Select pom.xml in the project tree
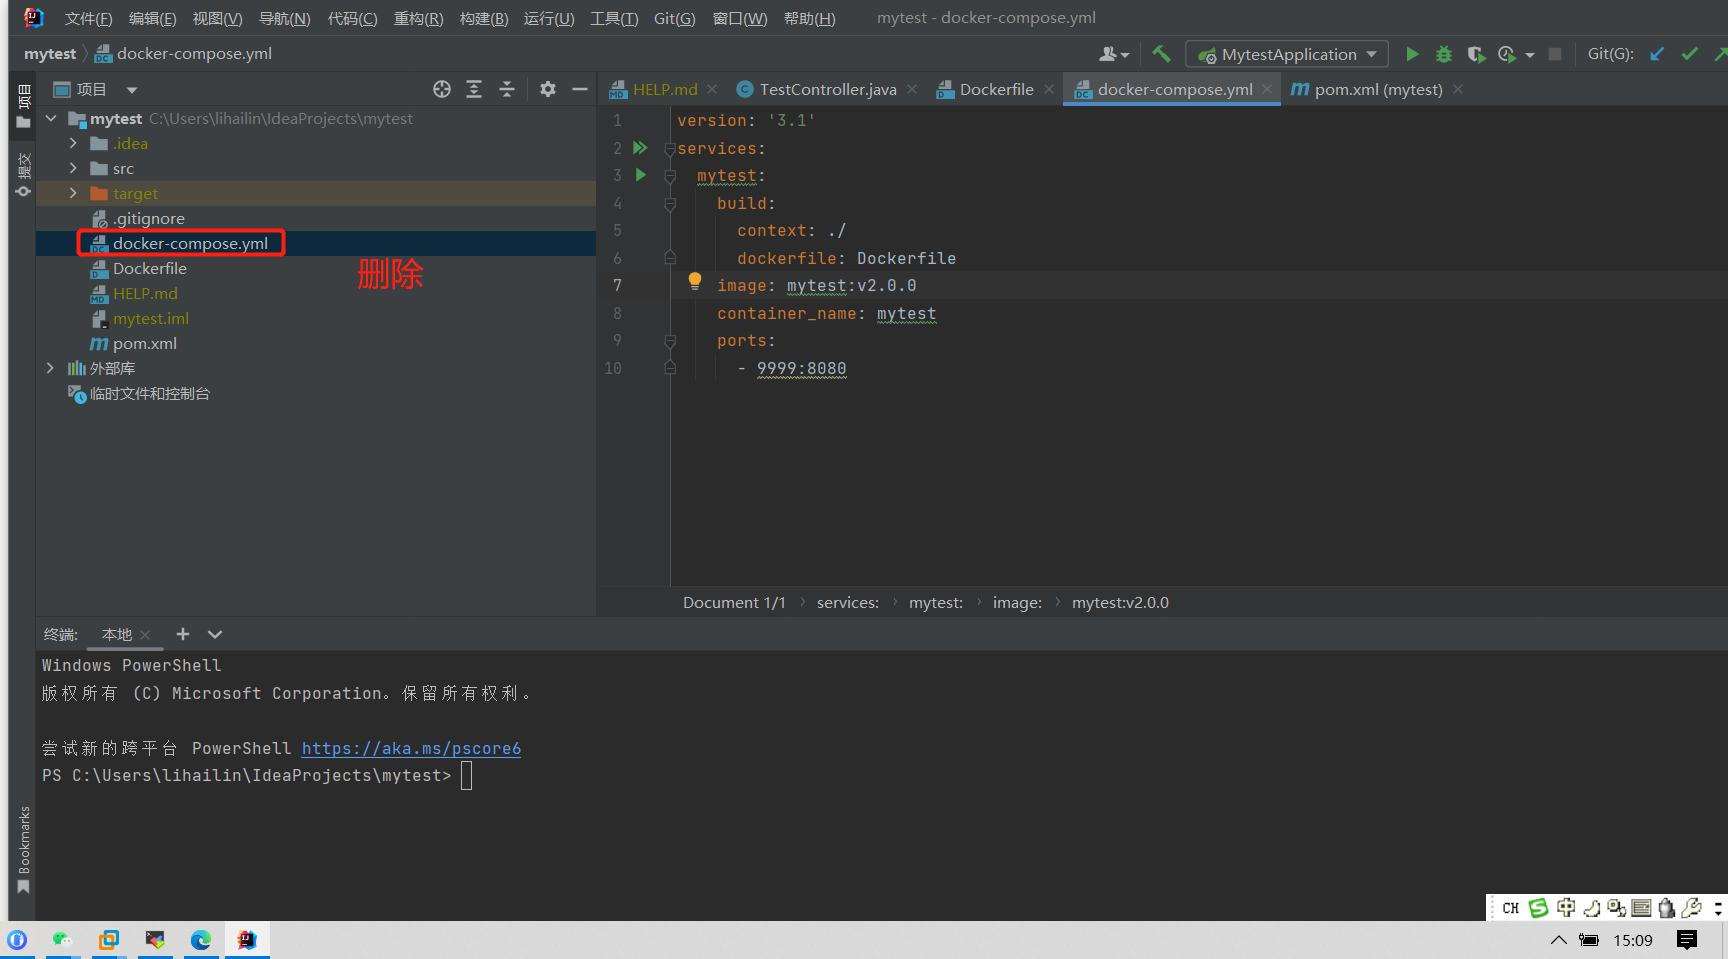This screenshot has height=959, width=1728. [144, 343]
